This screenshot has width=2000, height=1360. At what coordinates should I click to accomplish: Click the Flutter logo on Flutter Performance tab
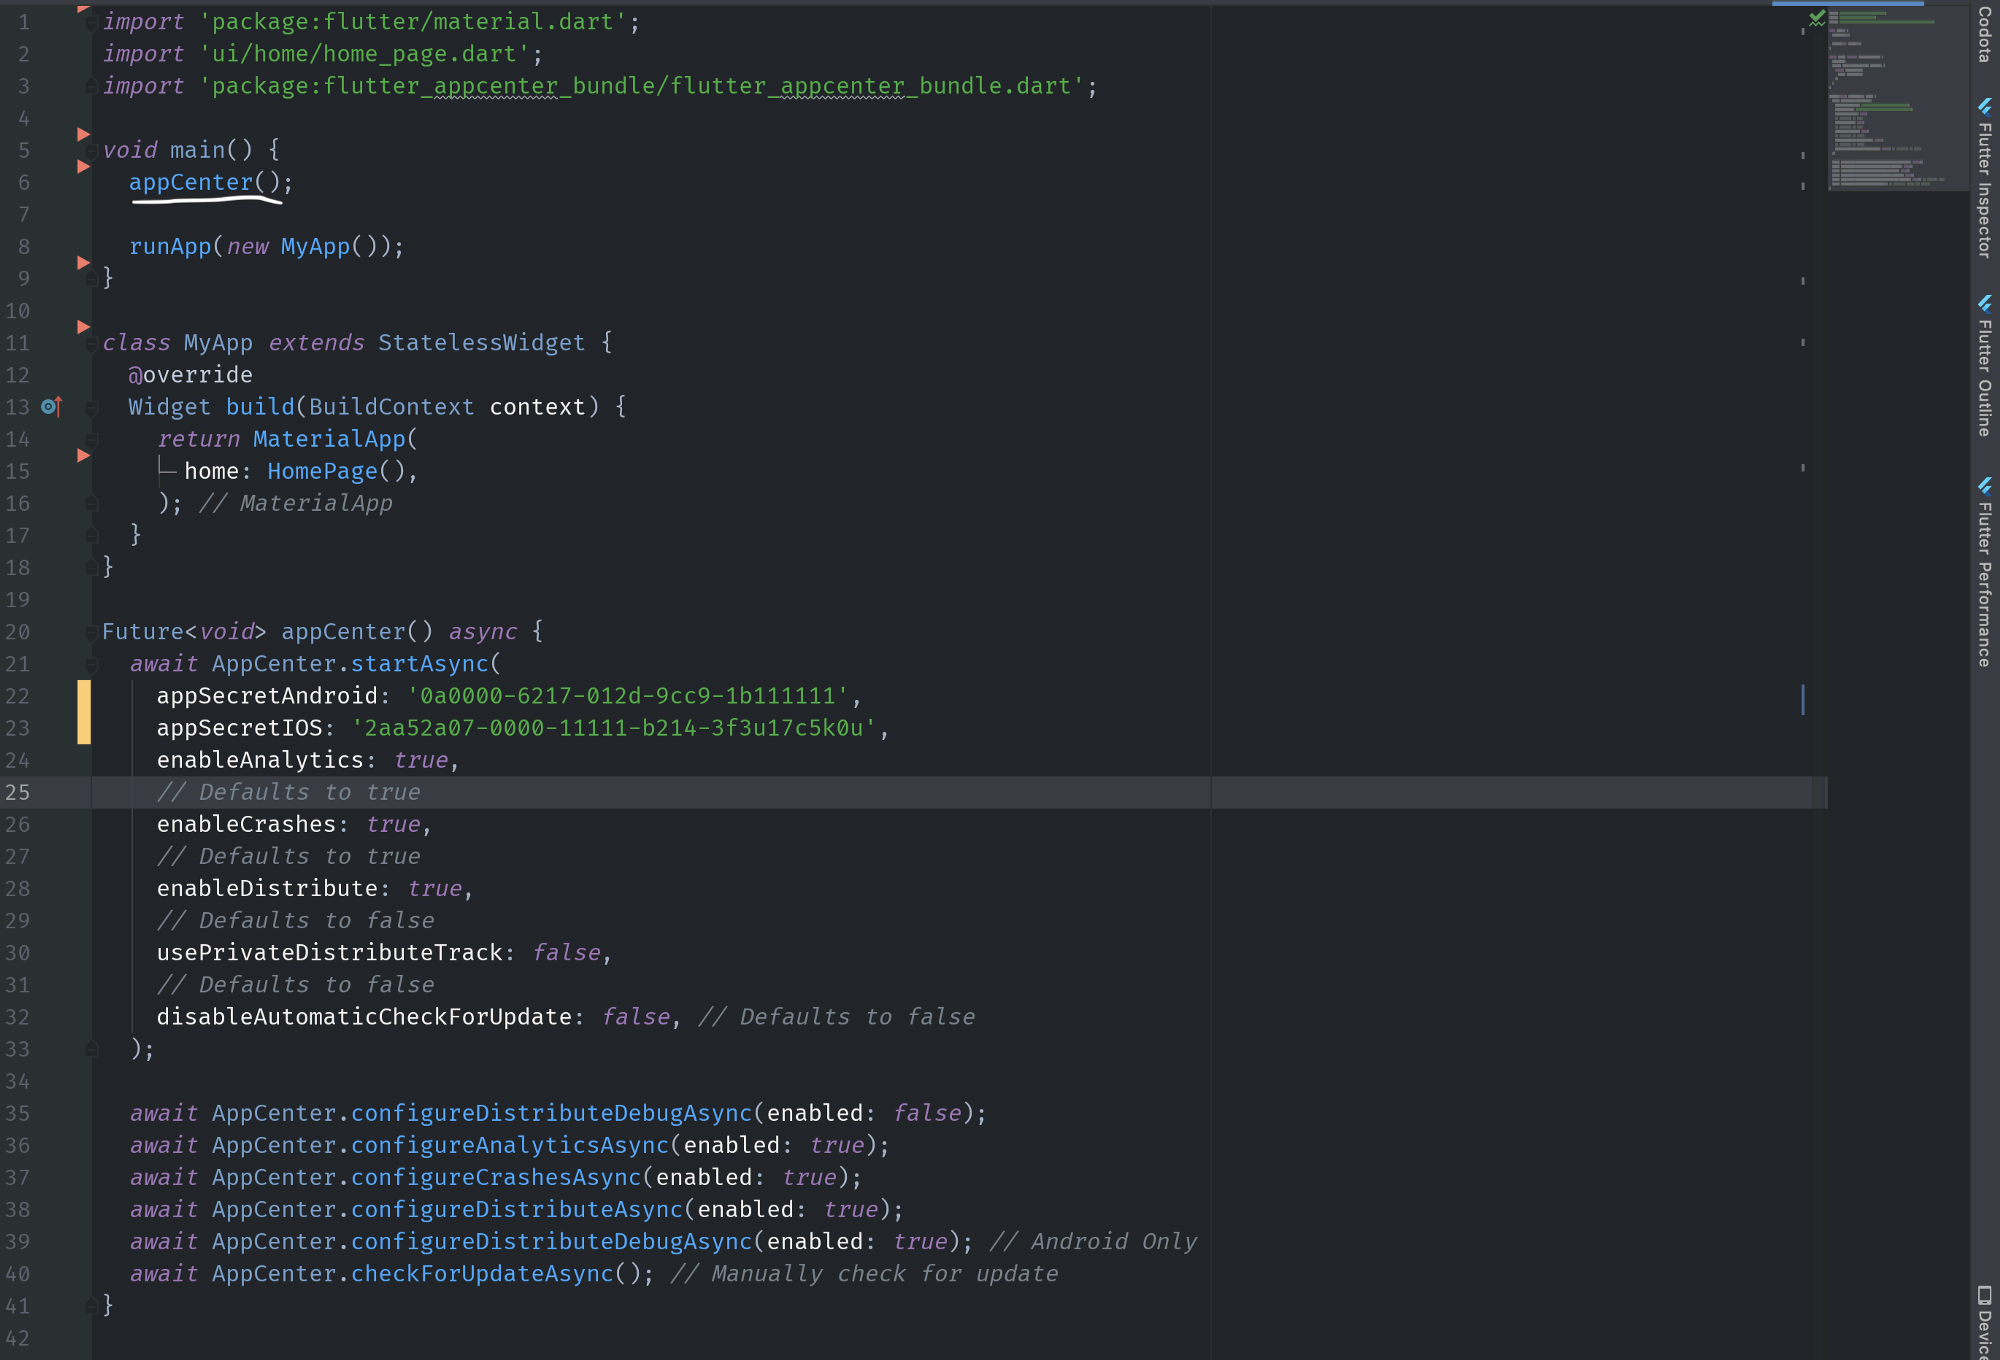pyautogui.click(x=1985, y=486)
